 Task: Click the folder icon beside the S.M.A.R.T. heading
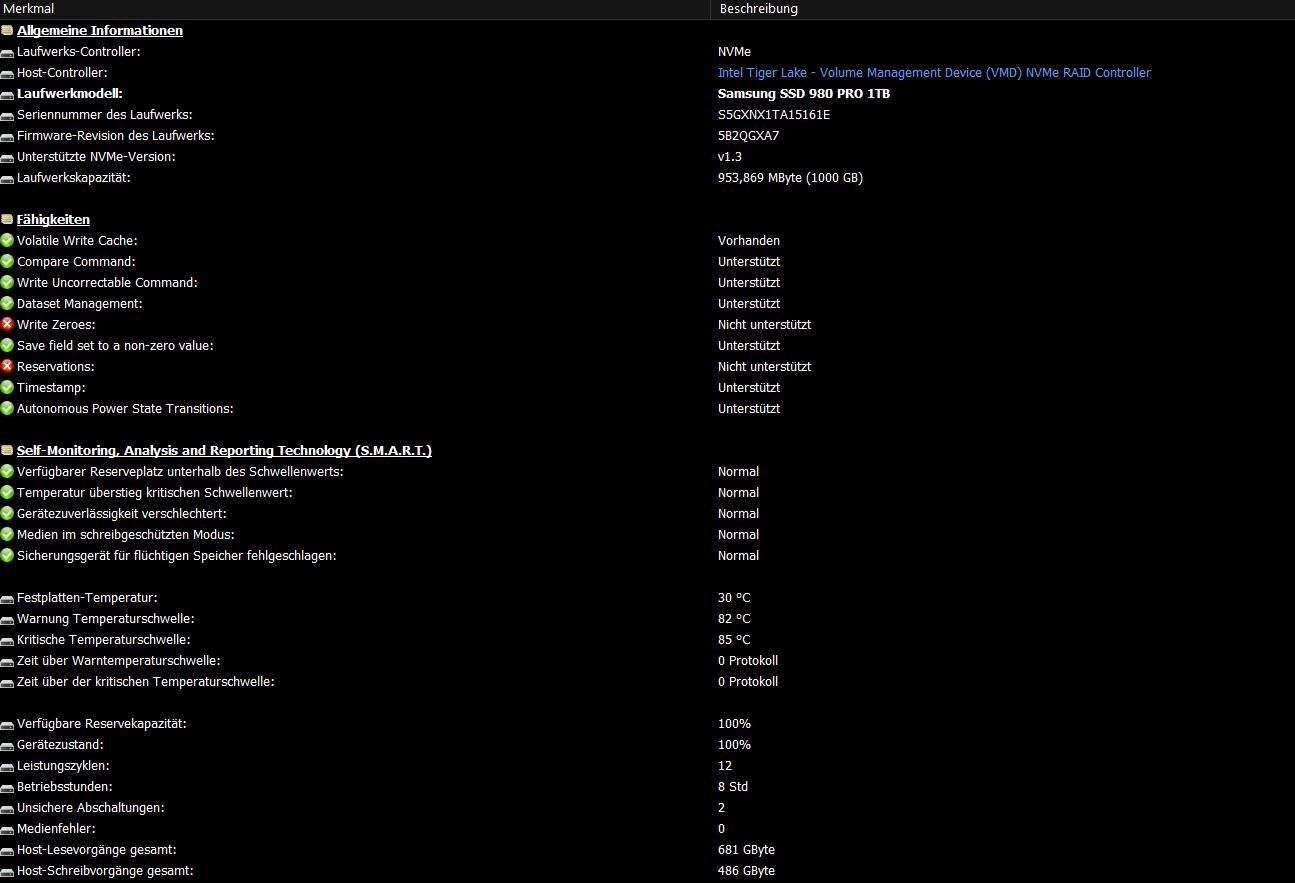(7, 451)
